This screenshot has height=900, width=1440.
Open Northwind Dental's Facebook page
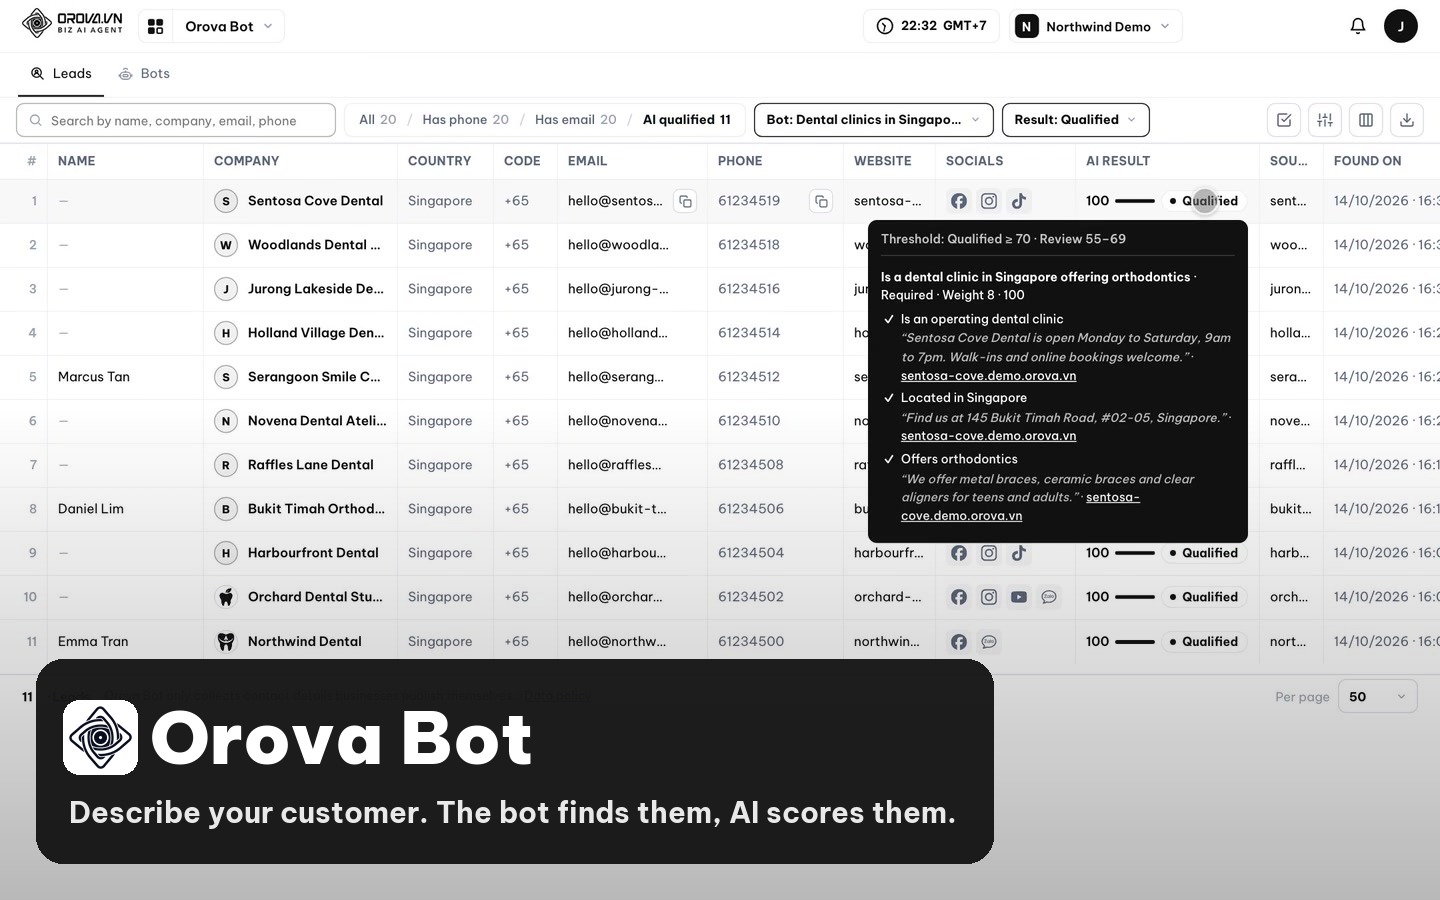959,642
